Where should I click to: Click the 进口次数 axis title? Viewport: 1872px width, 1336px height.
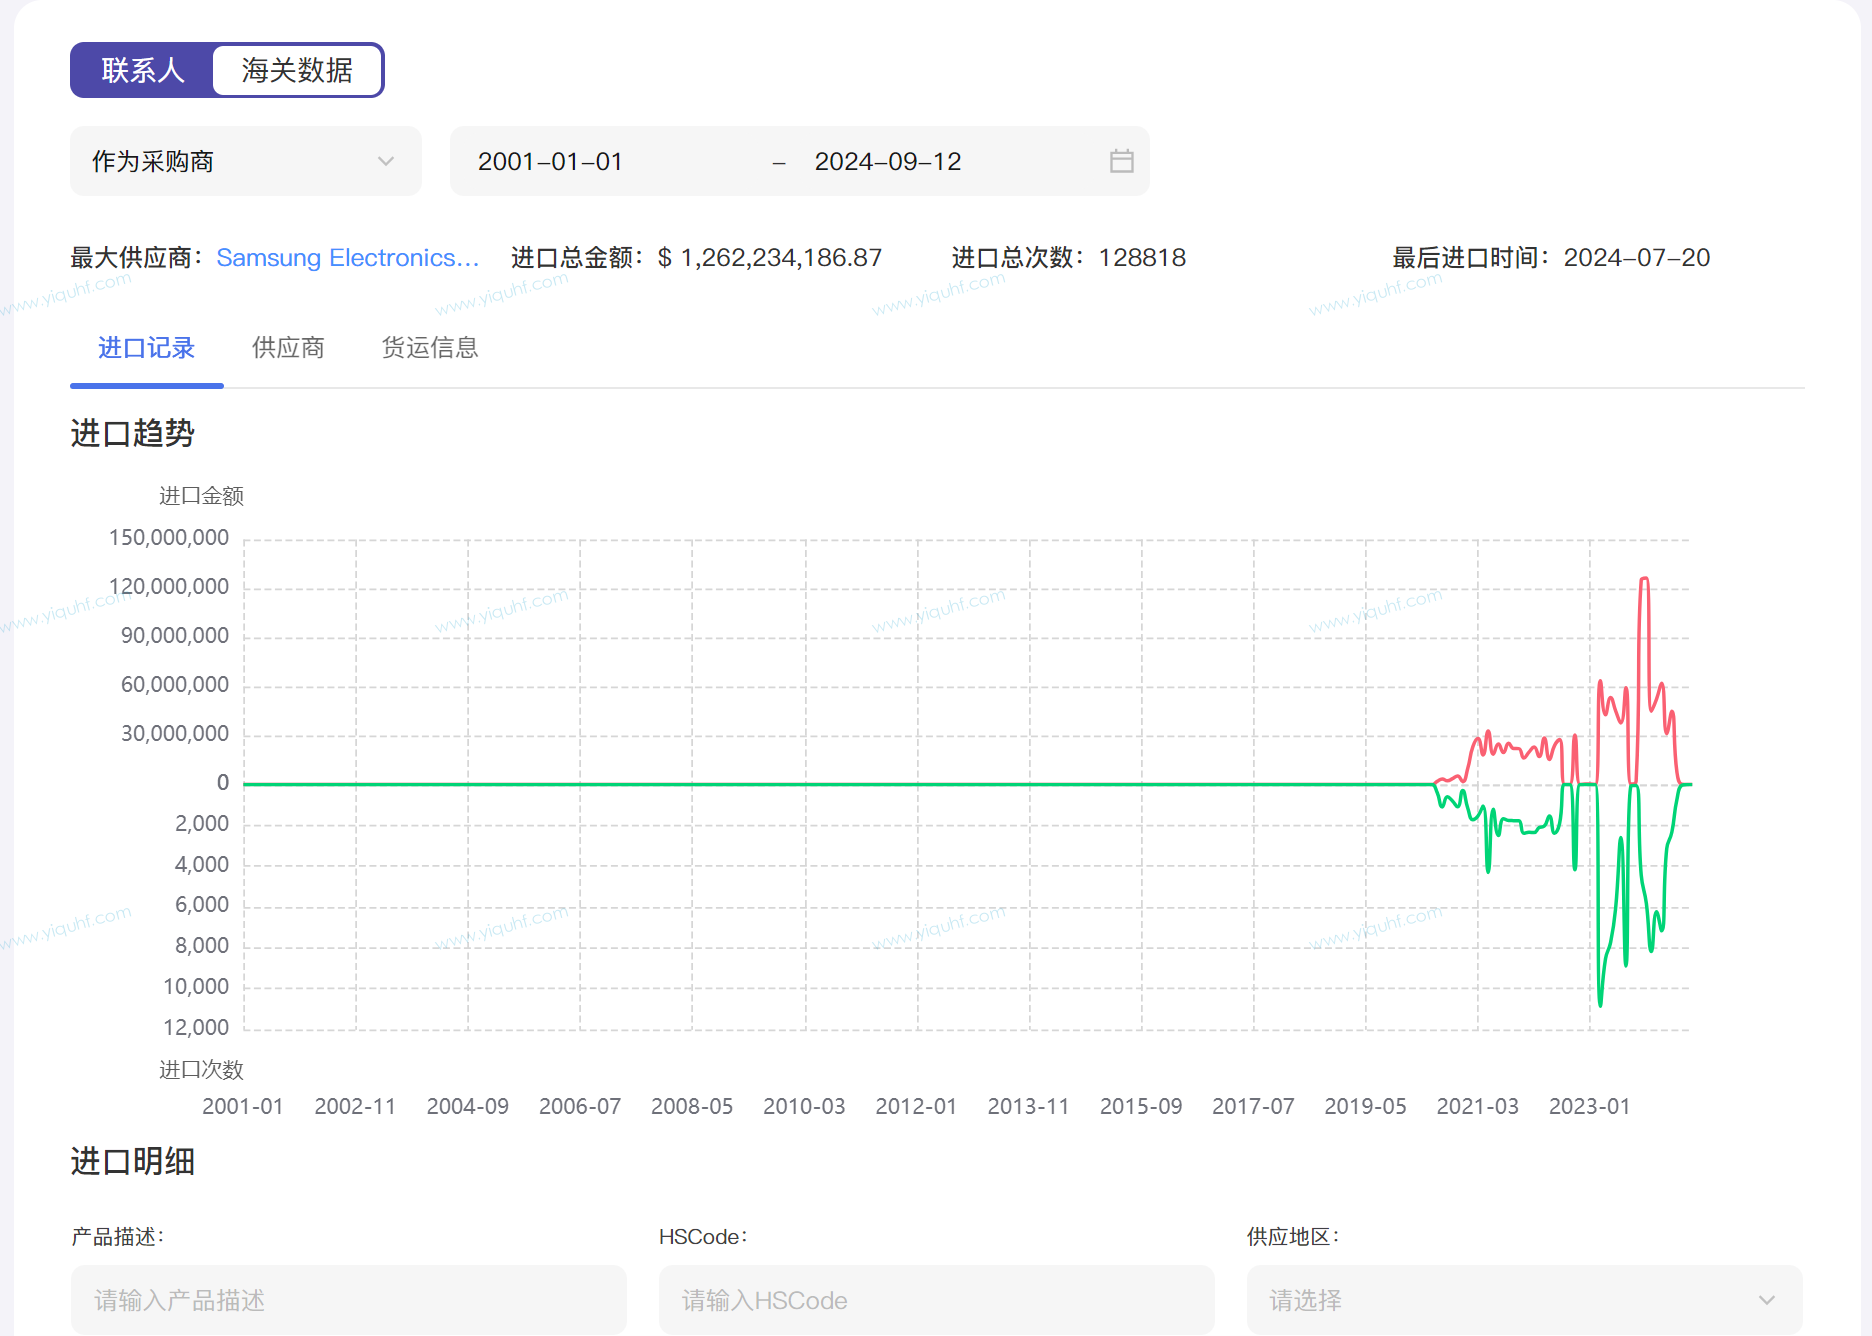click(201, 1070)
